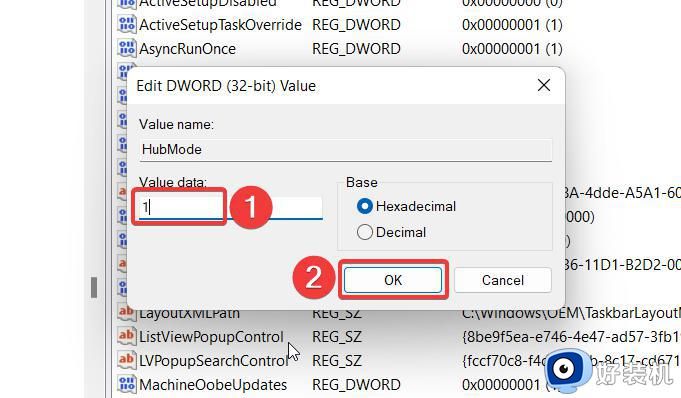The height and width of the screenshot is (398, 681).
Task: Click REG_DWORD type of AsyncRunOnce
Action: point(356,49)
